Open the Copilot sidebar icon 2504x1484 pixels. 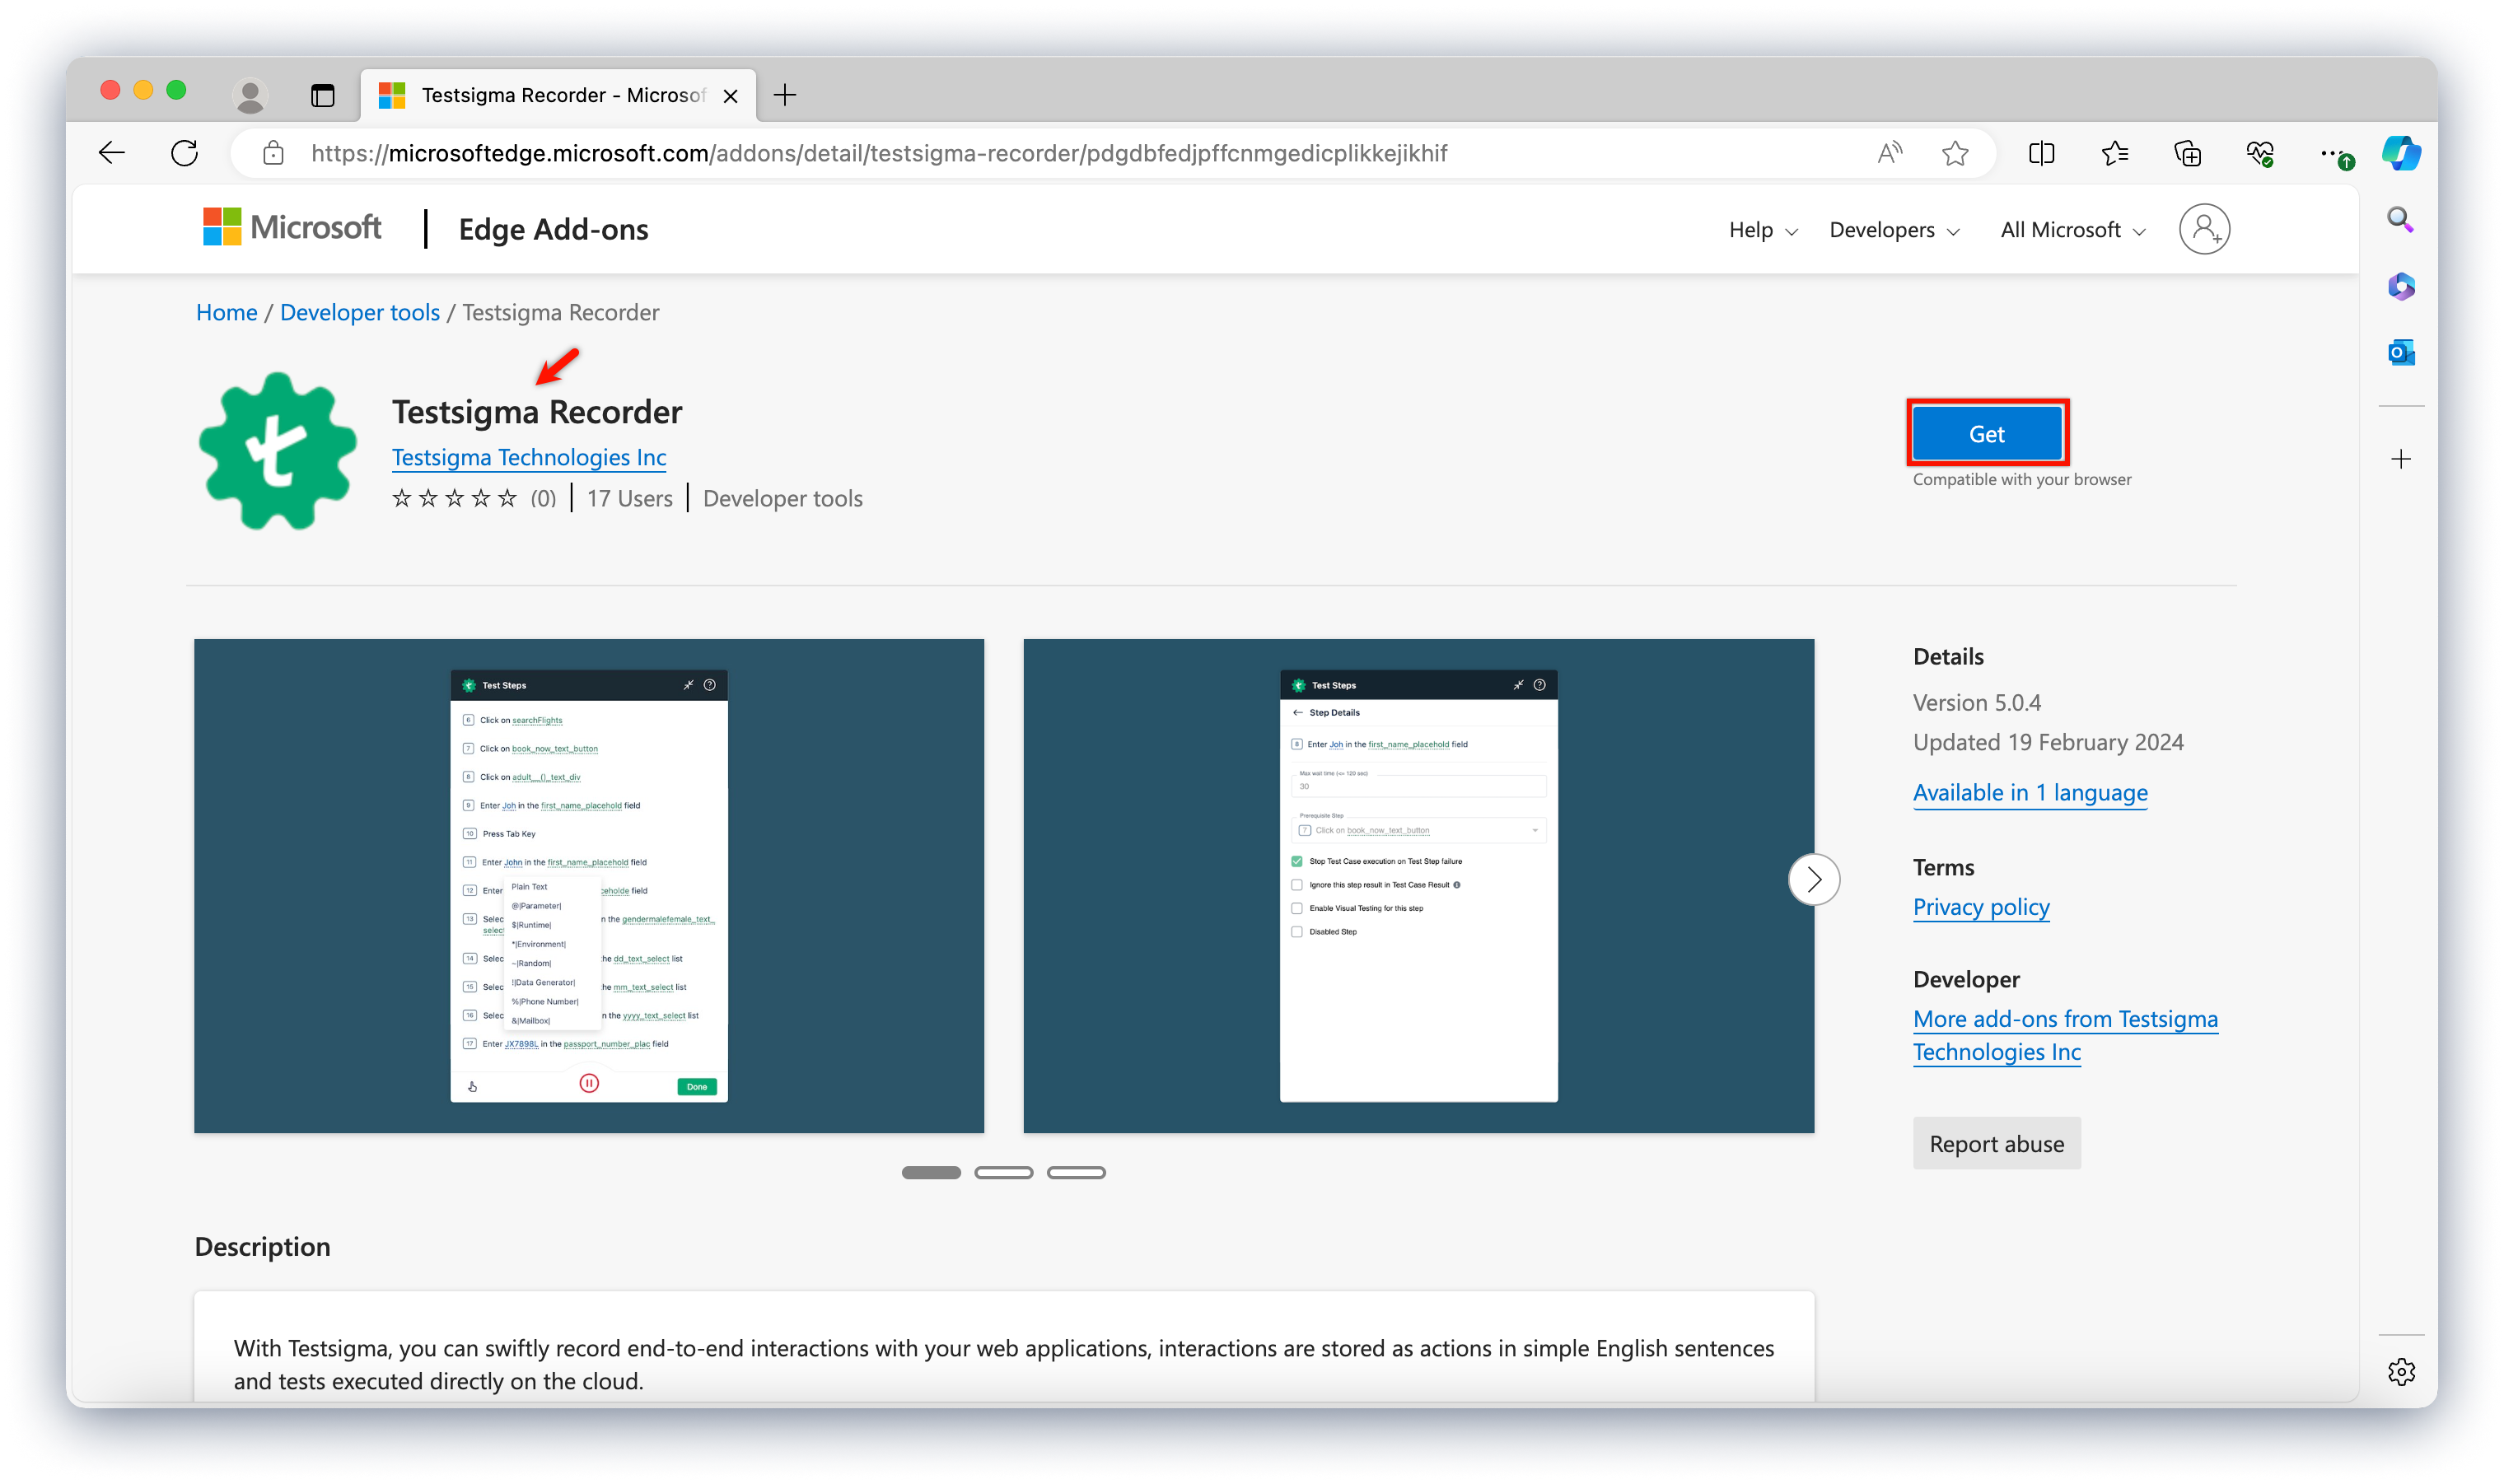[x=2400, y=153]
